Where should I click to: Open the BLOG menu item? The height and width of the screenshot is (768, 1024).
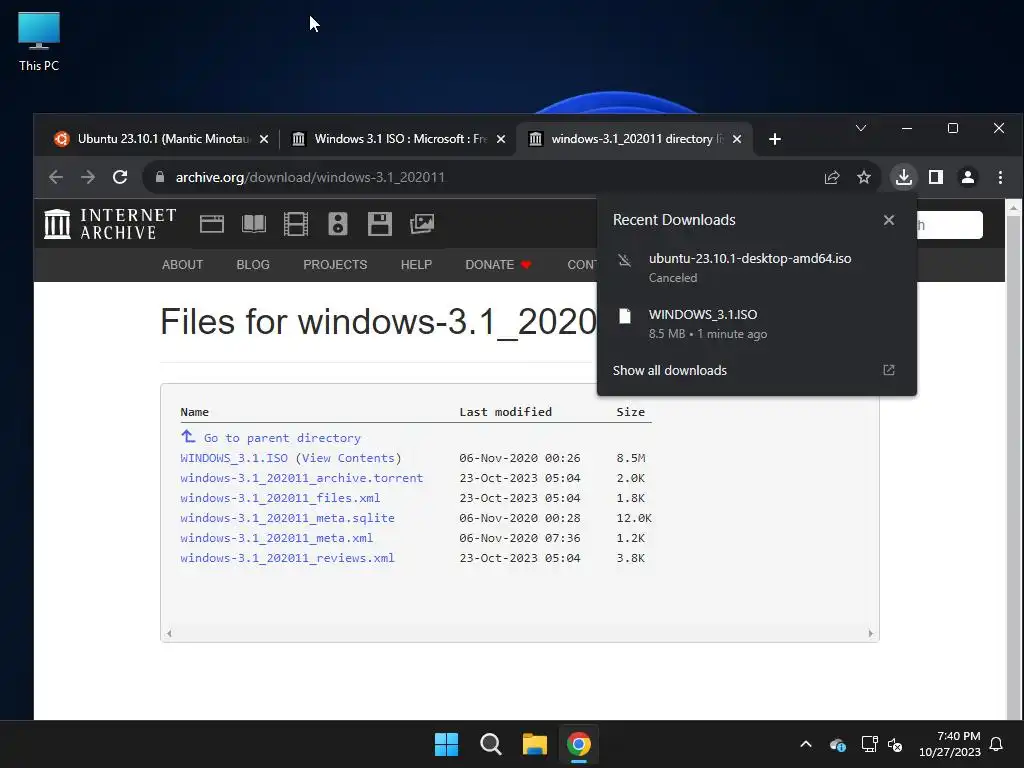(253, 264)
